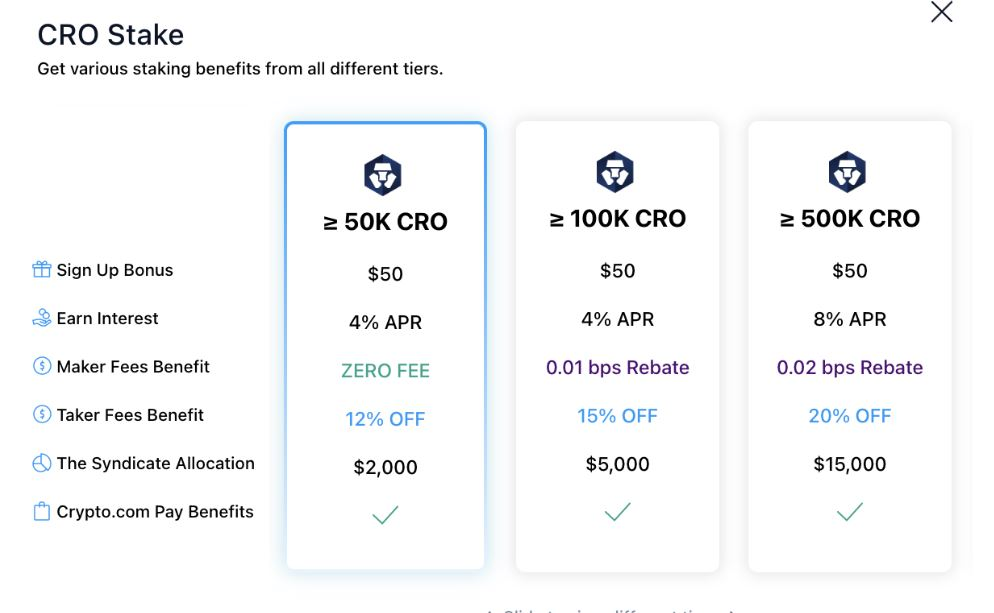Select the ≥ 500K CRO tier heading
Viewport: 994px width, 613px height.
coord(849,219)
